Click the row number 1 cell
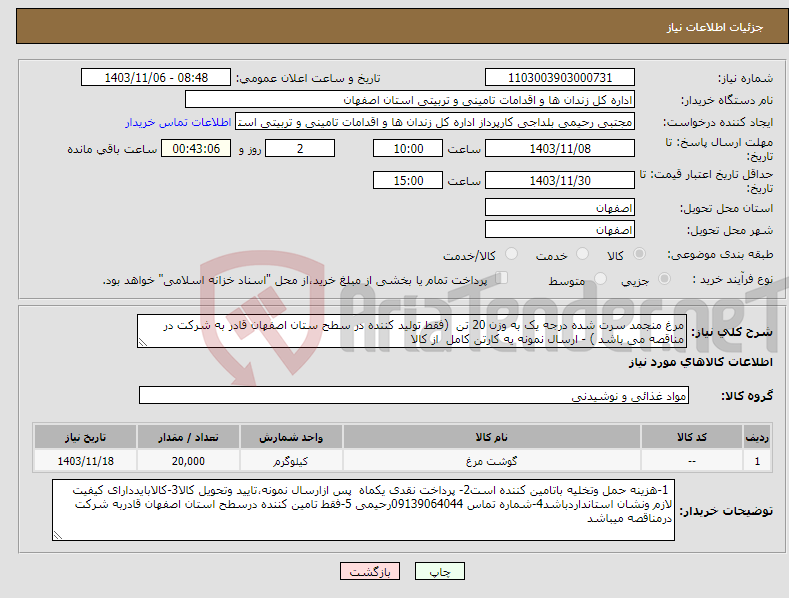Image resolution: width=789 pixels, height=598 pixels. click(757, 461)
